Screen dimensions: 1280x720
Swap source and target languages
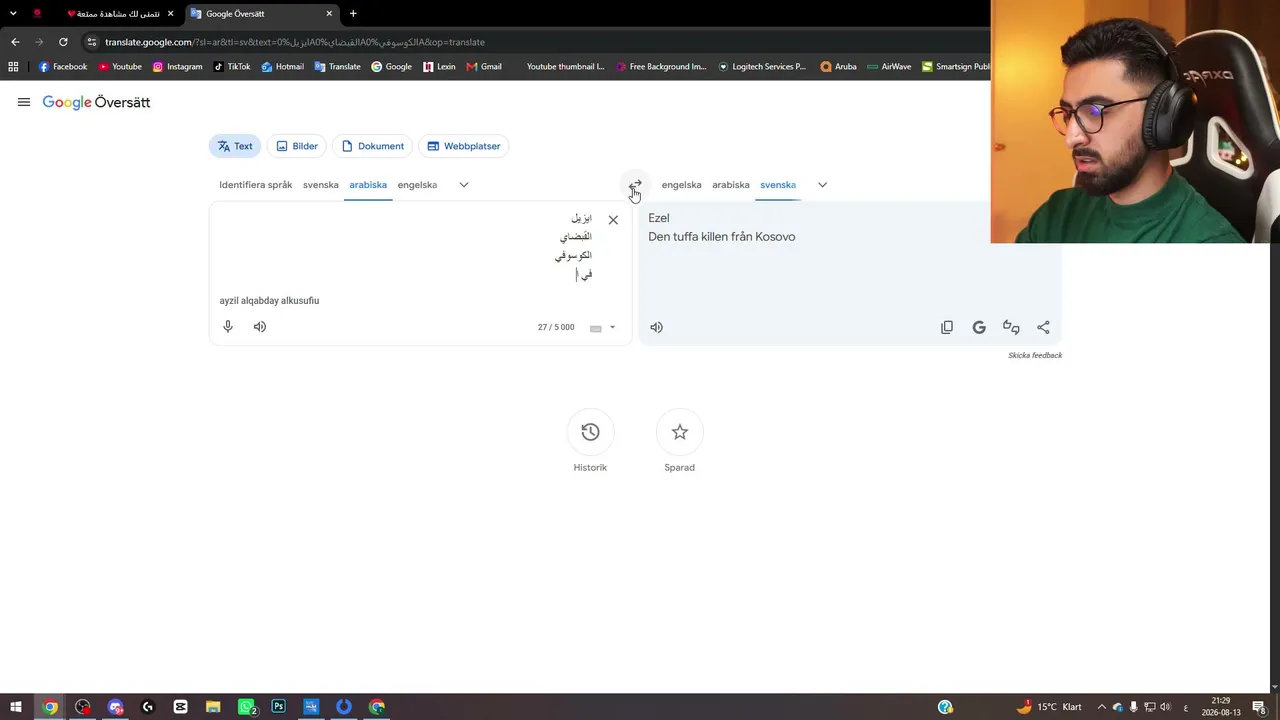[x=635, y=185]
